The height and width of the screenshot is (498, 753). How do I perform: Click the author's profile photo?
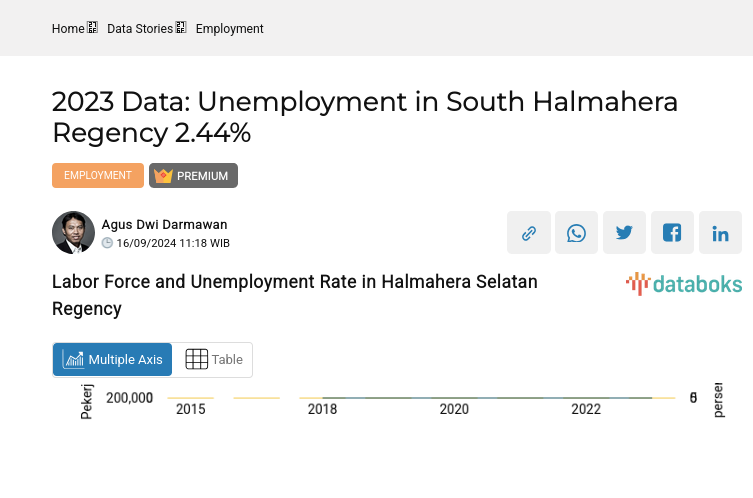pos(73,233)
